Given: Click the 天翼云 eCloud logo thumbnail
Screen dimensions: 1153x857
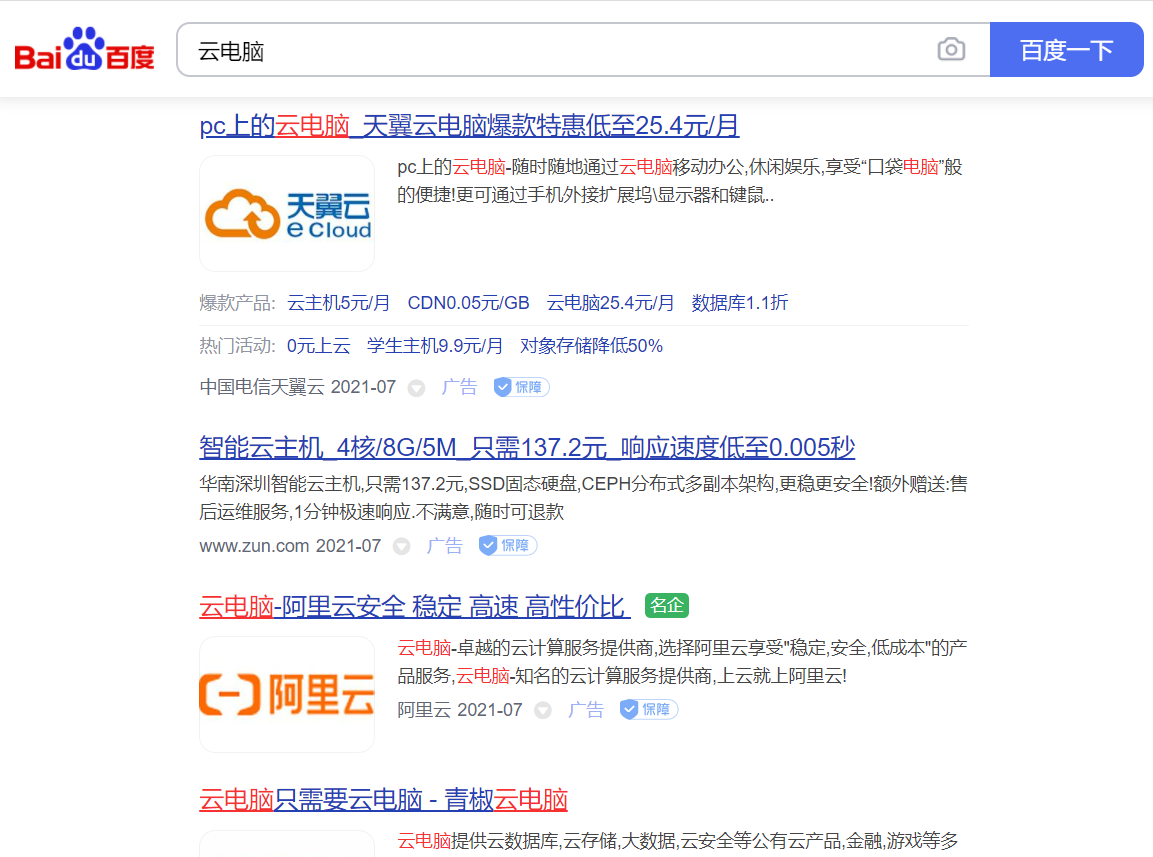Looking at the screenshot, I should click(287, 213).
